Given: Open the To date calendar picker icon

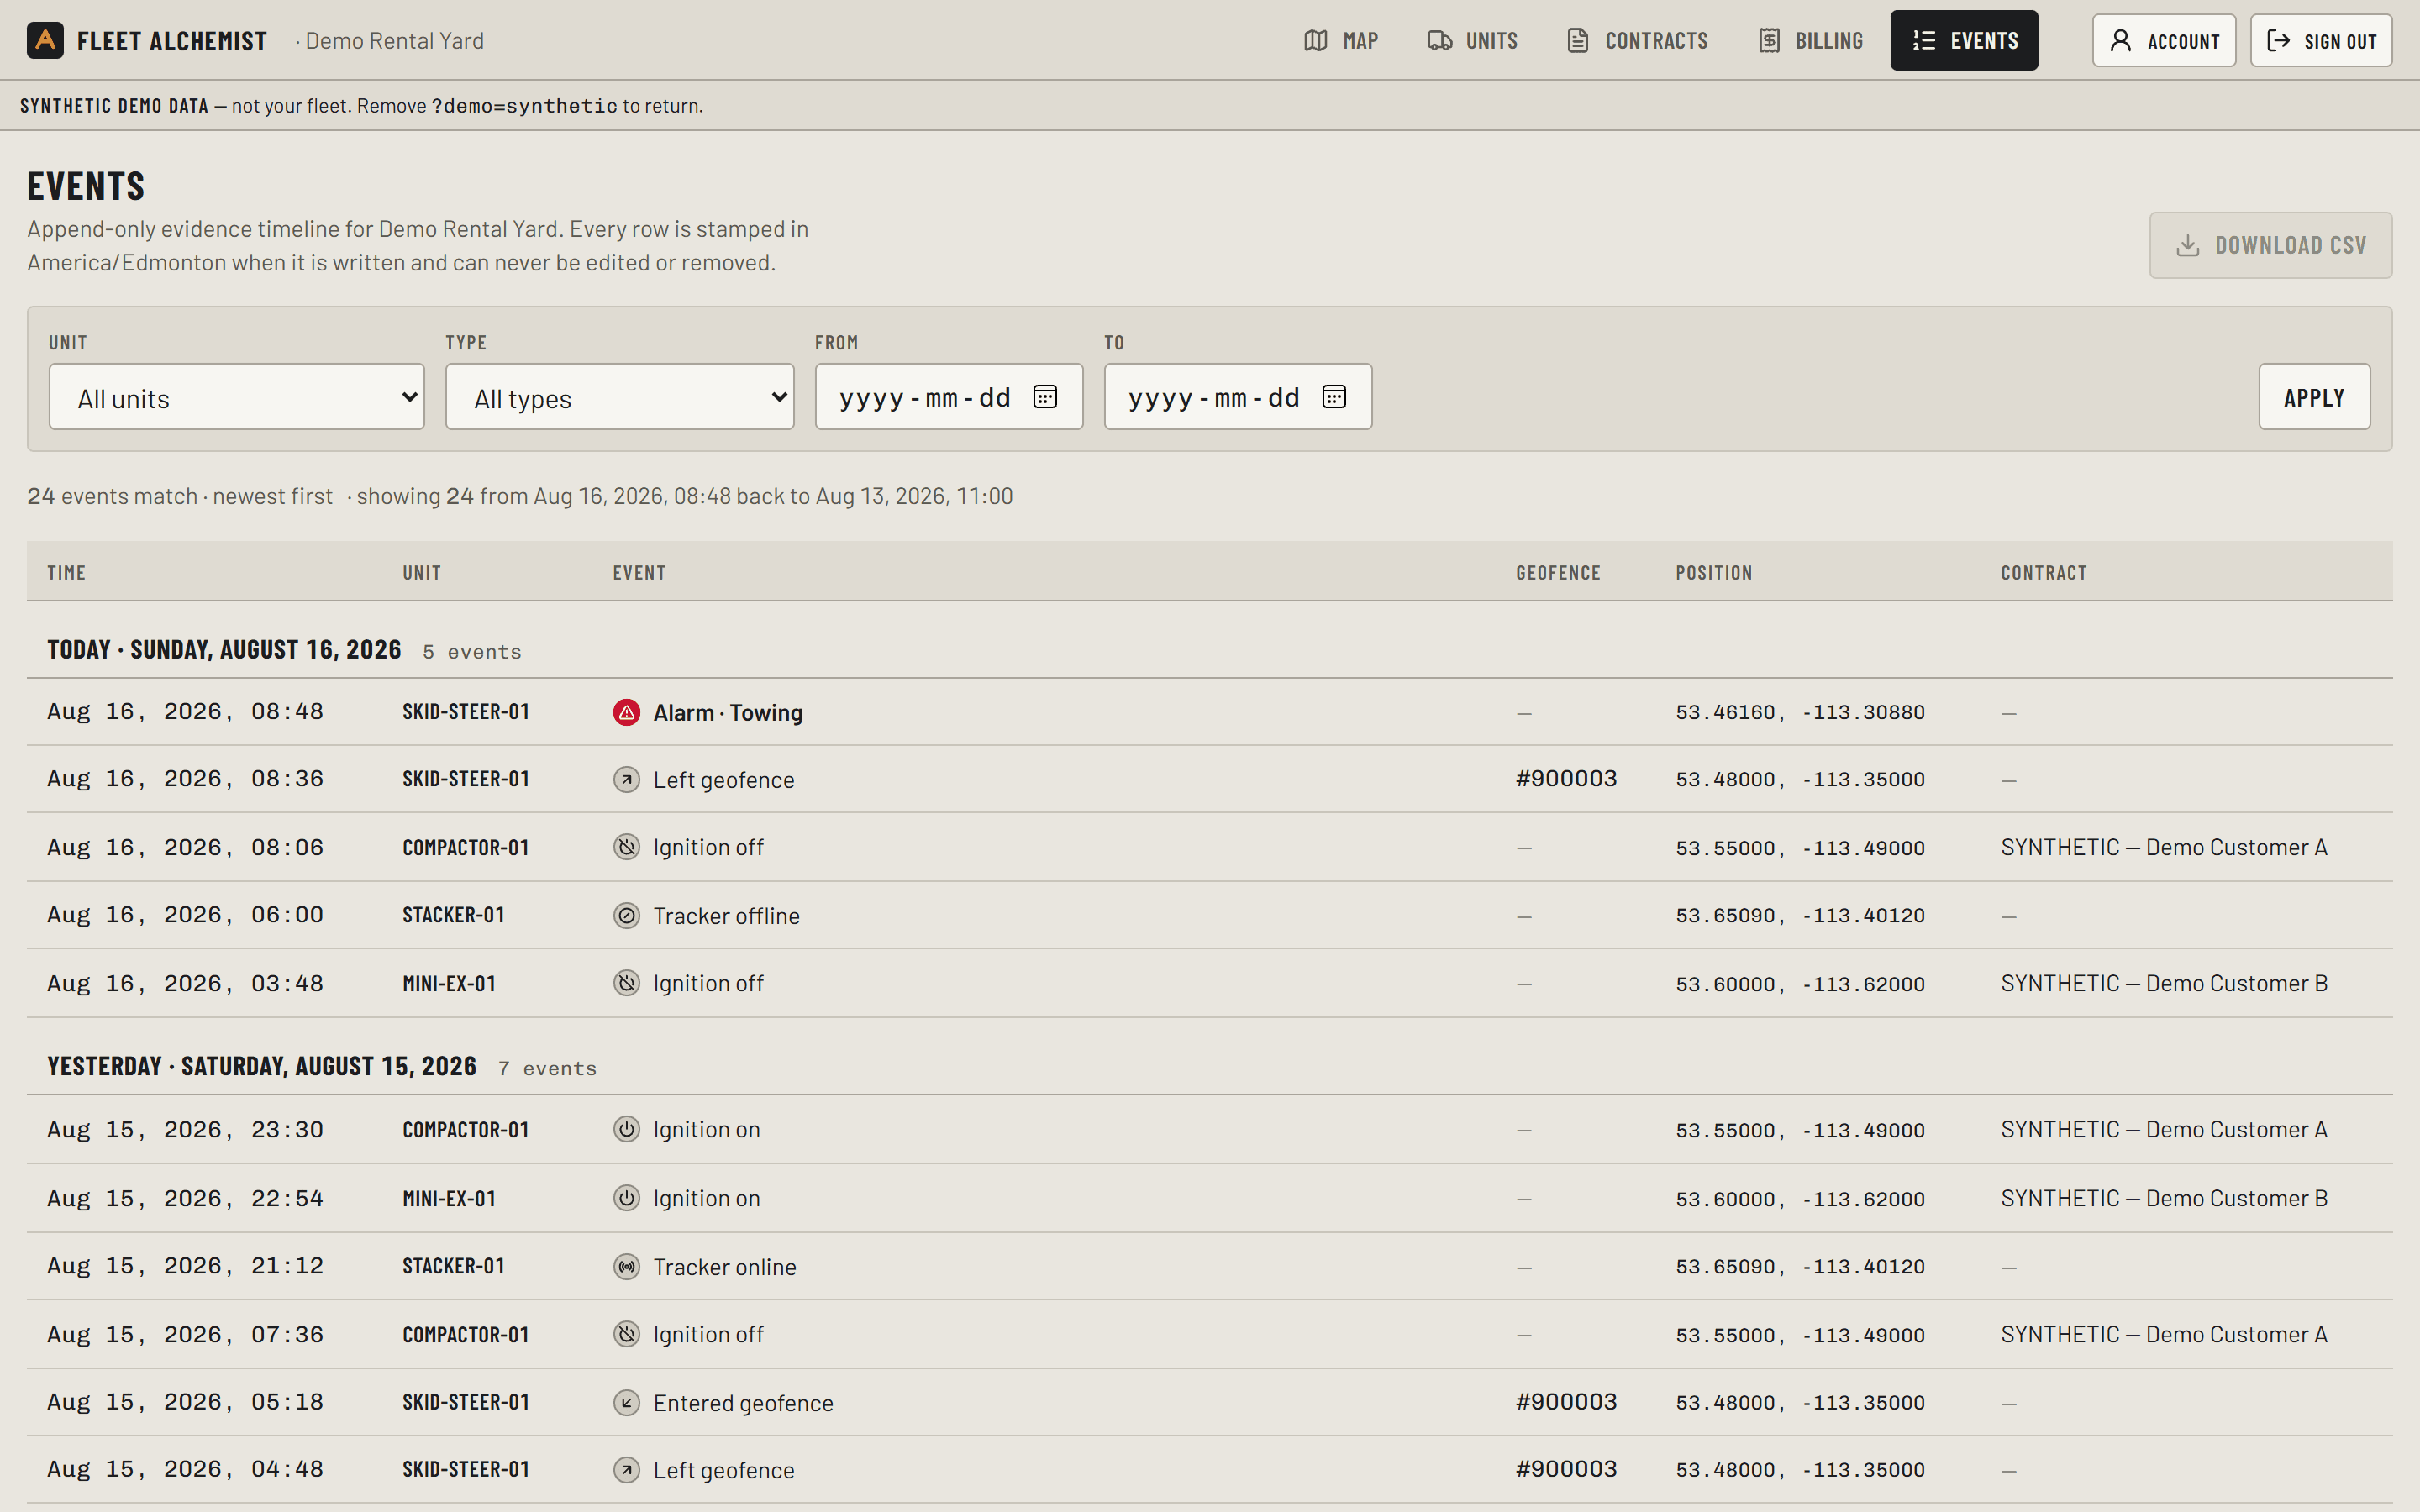Looking at the screenshot, I should pos(1334,397).
